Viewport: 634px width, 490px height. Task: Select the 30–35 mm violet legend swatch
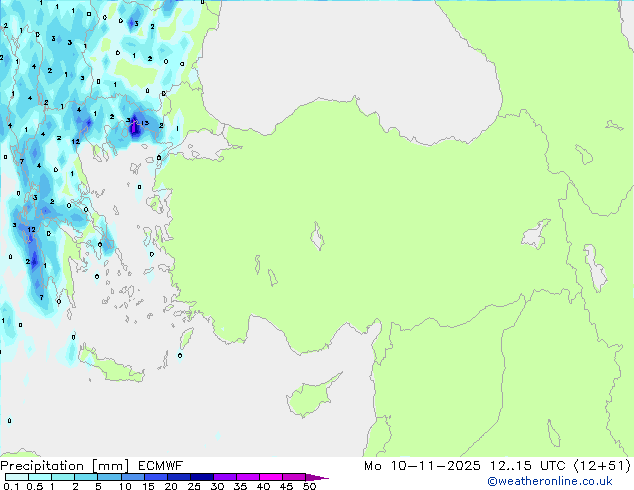pos(224,477)
